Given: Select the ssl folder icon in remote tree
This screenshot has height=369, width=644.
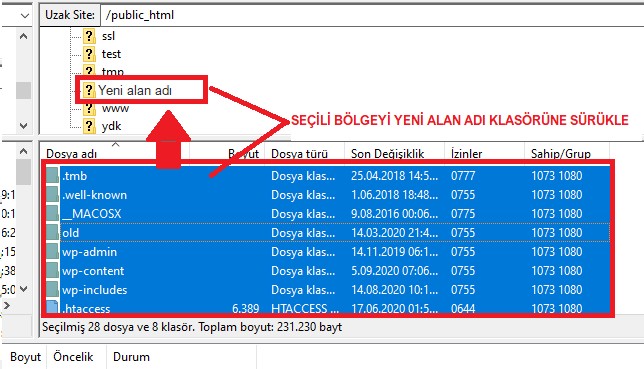Looking at the screenshot, I should pyautogui.click(x=89, y=36).
